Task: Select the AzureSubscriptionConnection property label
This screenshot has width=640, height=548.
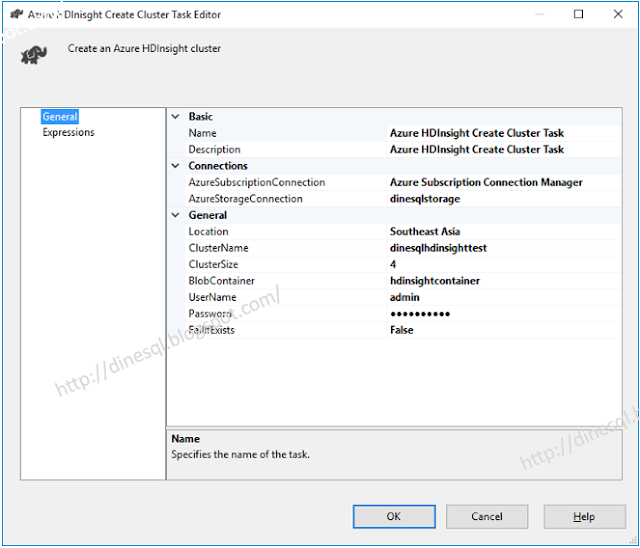Action: coord(257,182)
